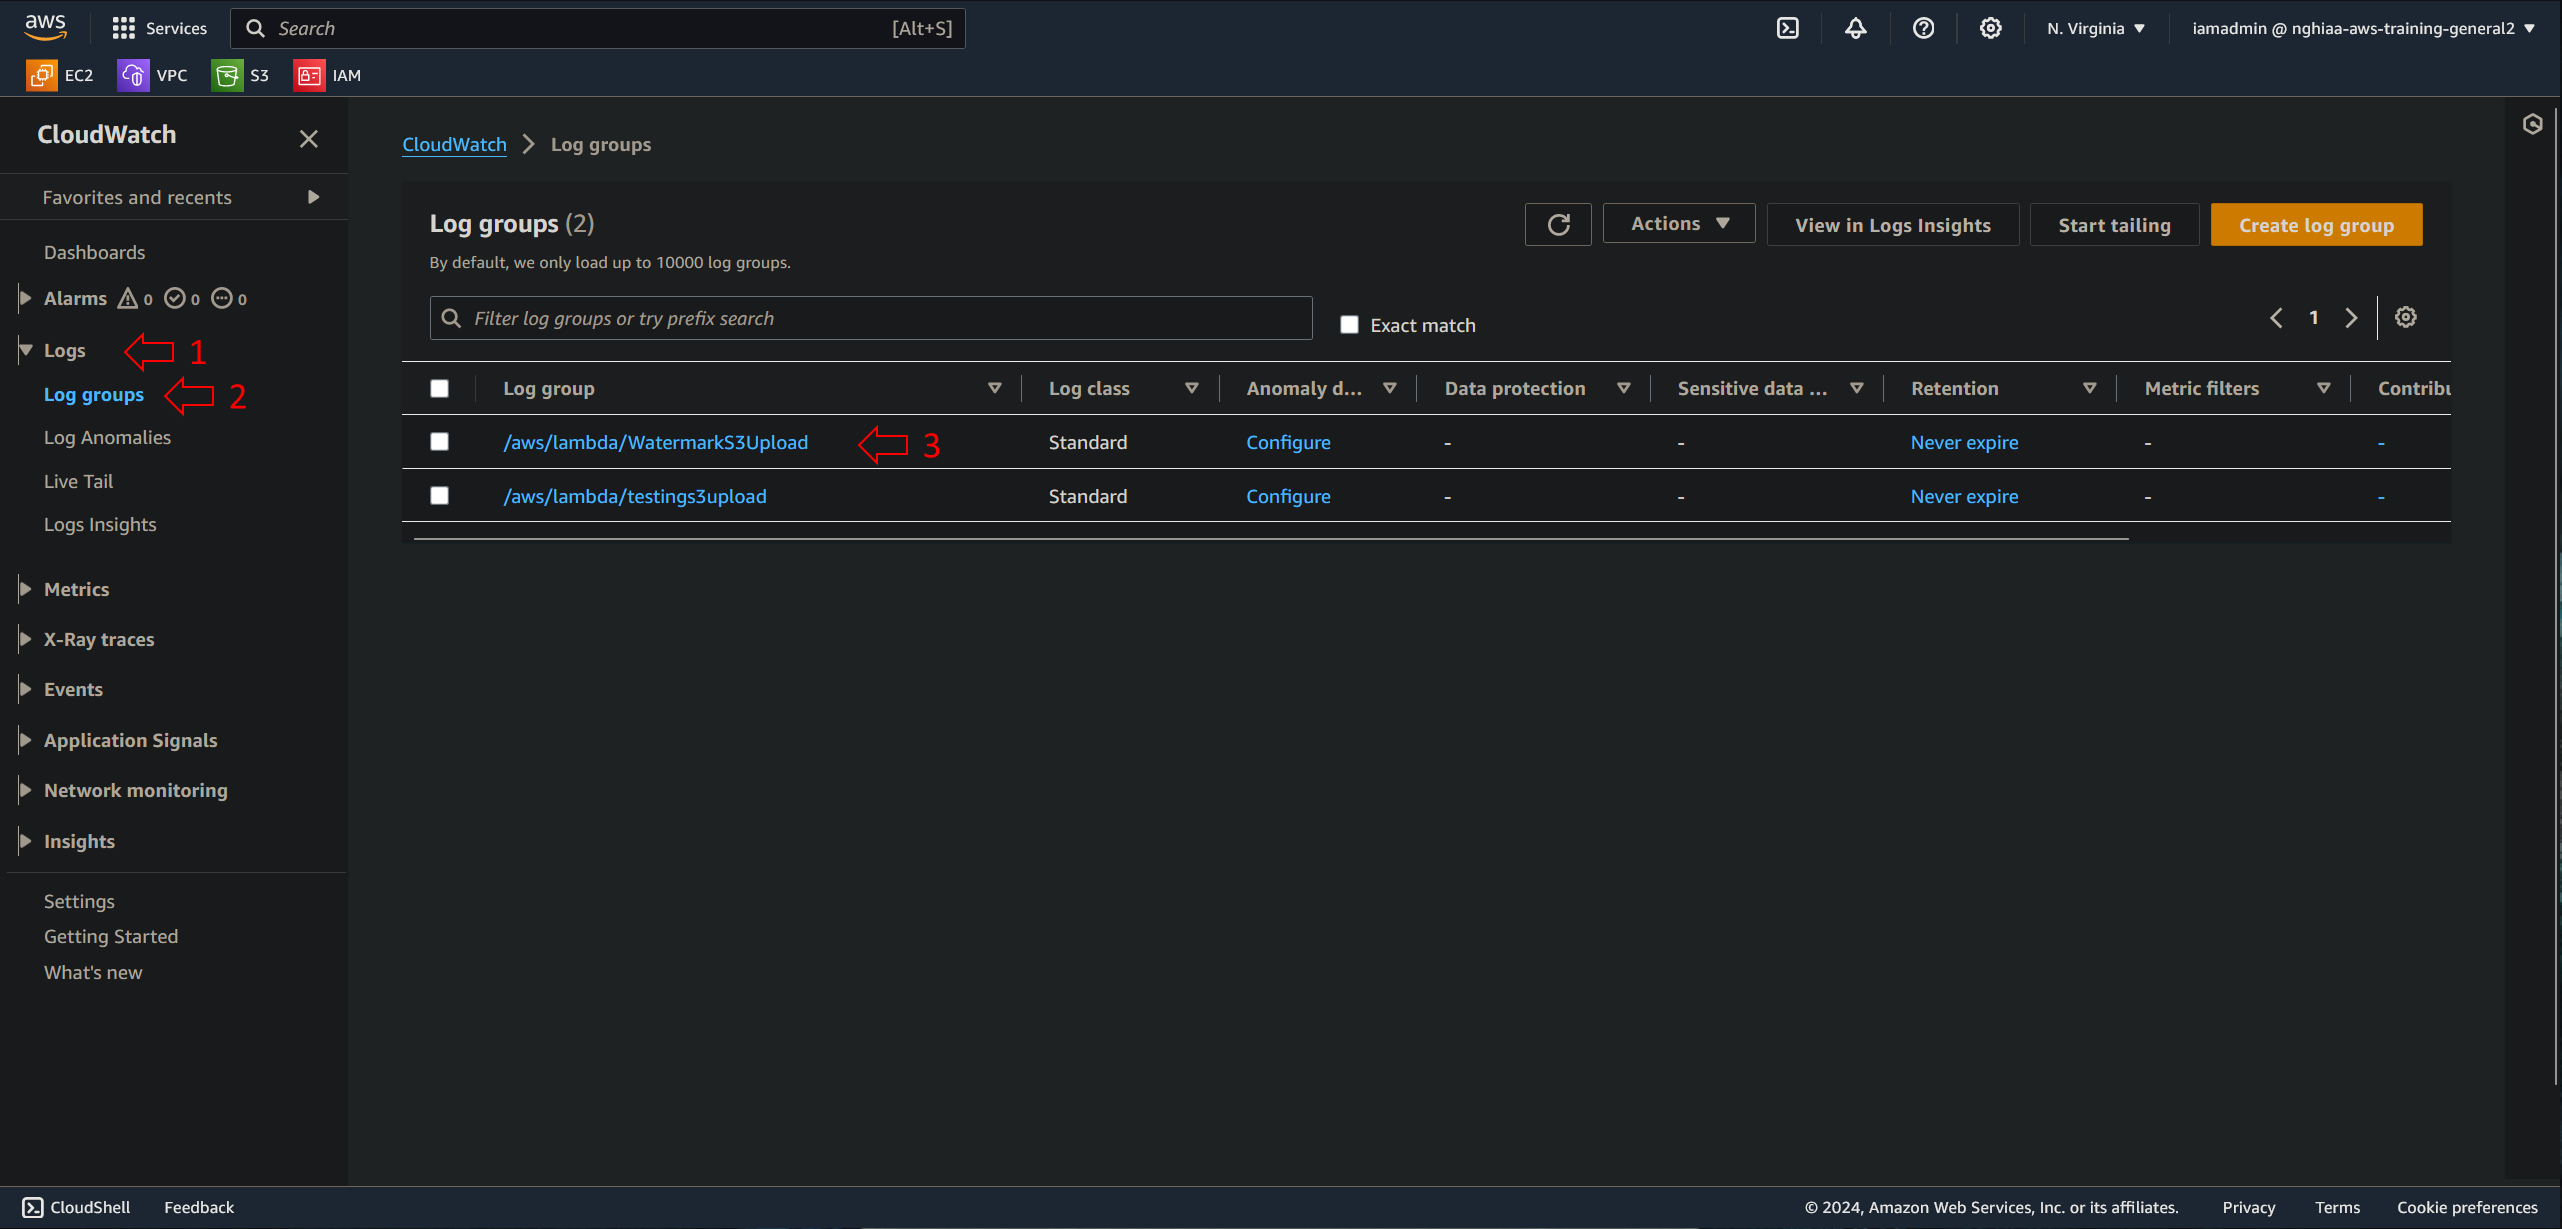This screenshot has width=2562, height=1229.
Task: Open the Actions dropdown
Action: pyautogui.click(x=1679, y=224)
